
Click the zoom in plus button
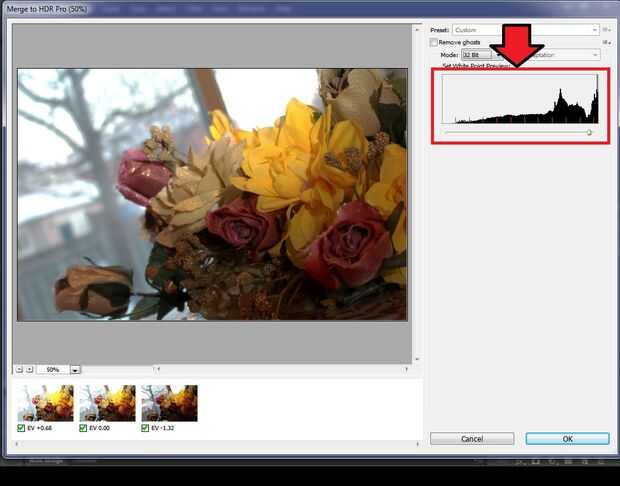tap(30, 369)
